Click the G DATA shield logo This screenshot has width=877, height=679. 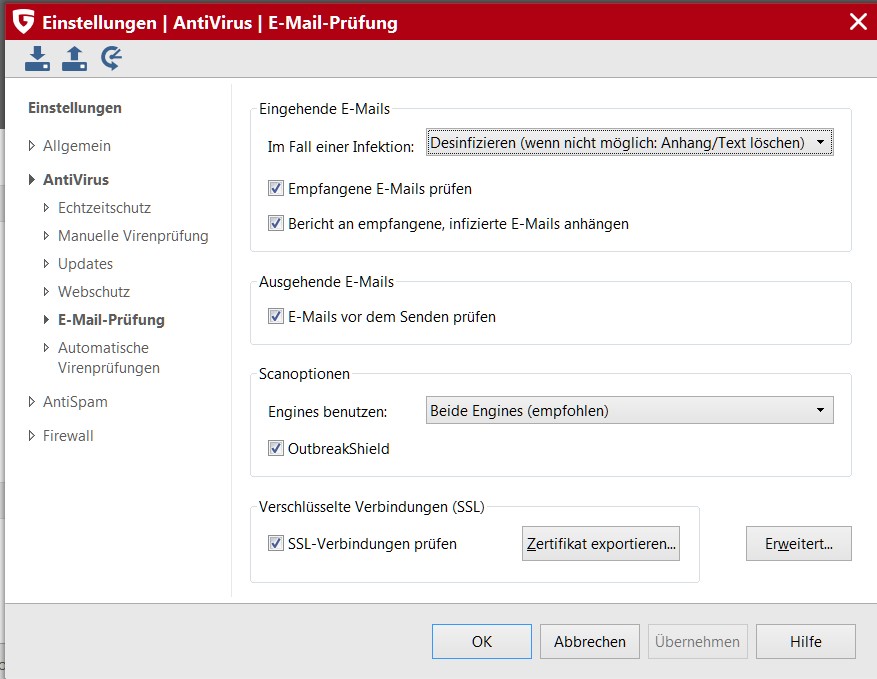pyautogui.click(x=23, y=21)
